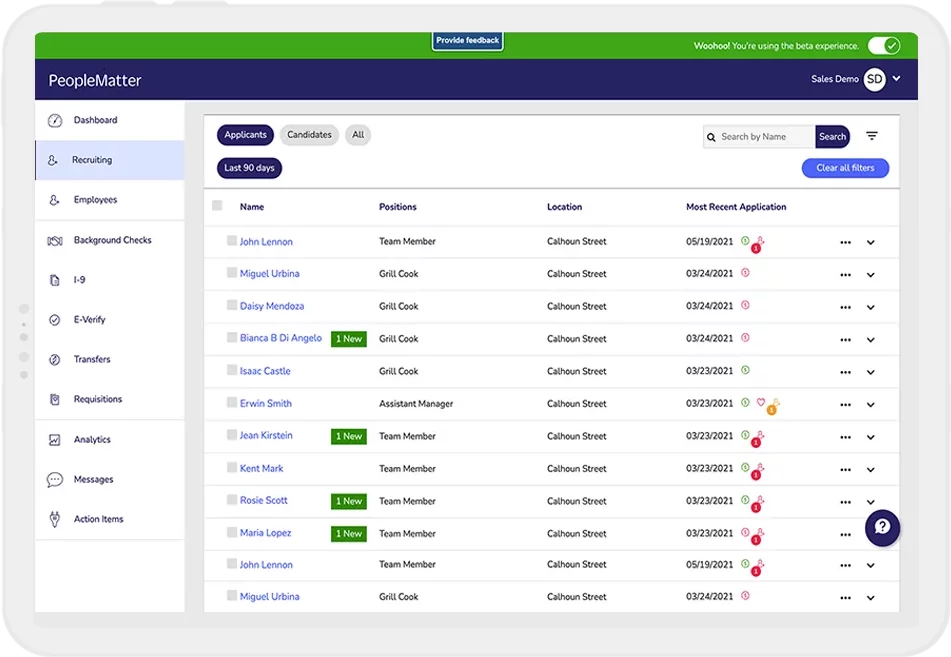Click the help question mark bubble

point(882,528)
